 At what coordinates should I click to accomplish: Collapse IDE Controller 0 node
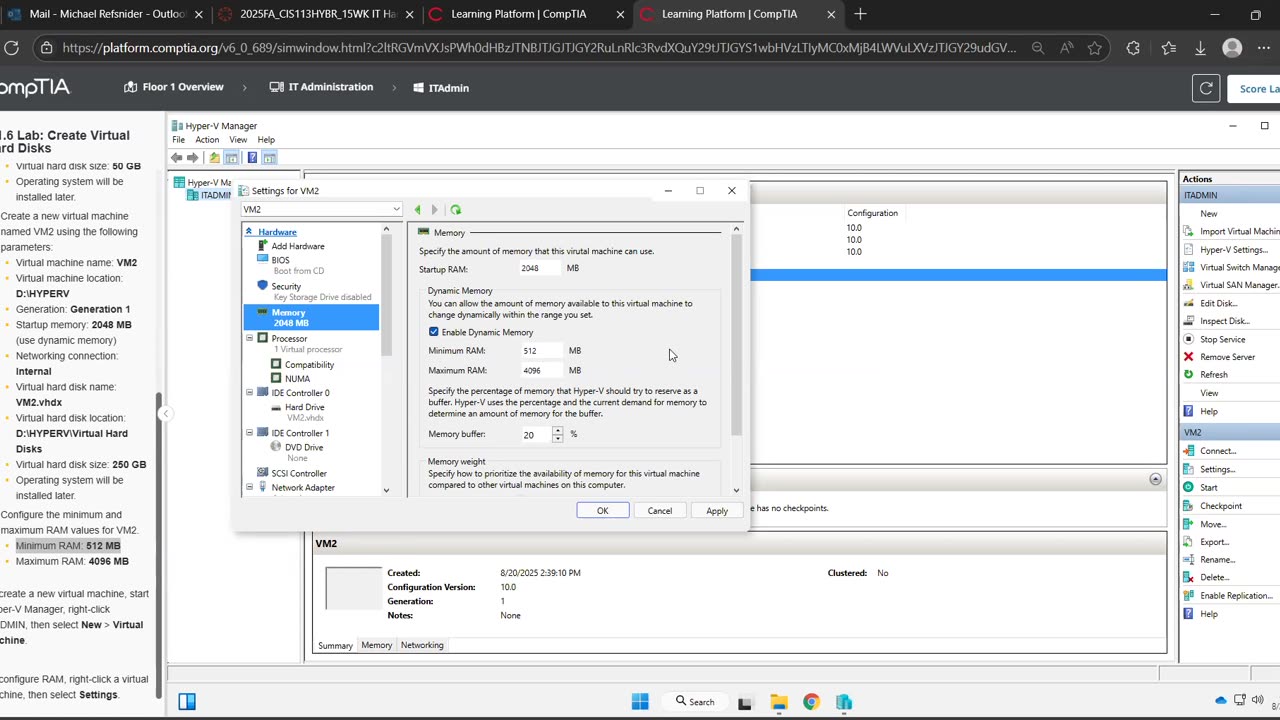click(250, 393)
